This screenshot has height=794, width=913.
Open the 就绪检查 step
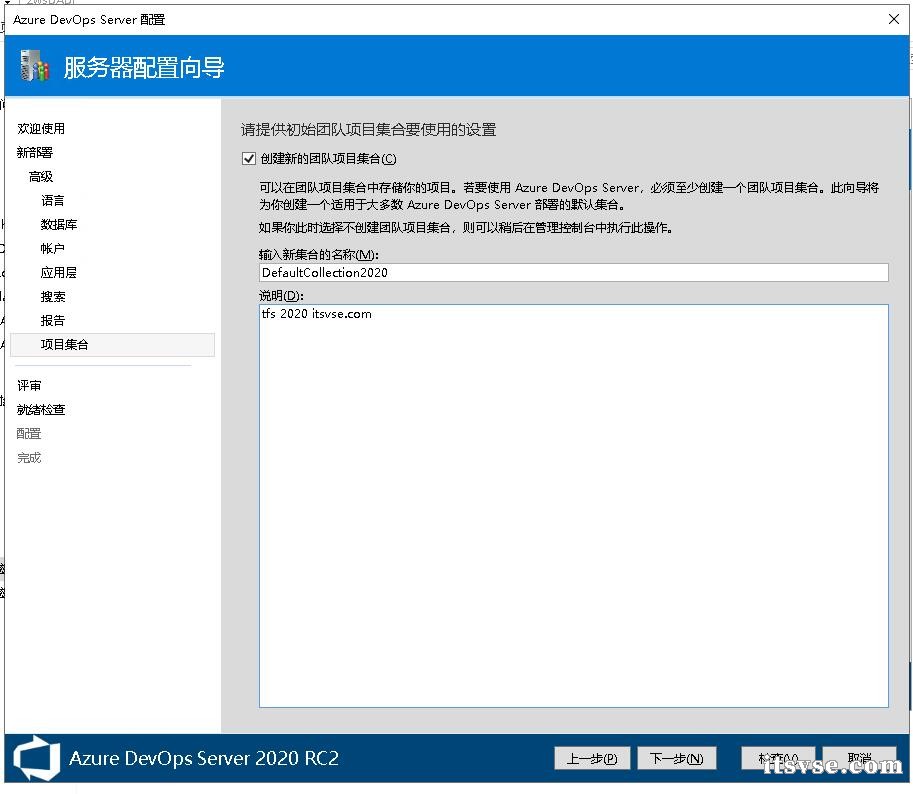[x=41, y=410]
